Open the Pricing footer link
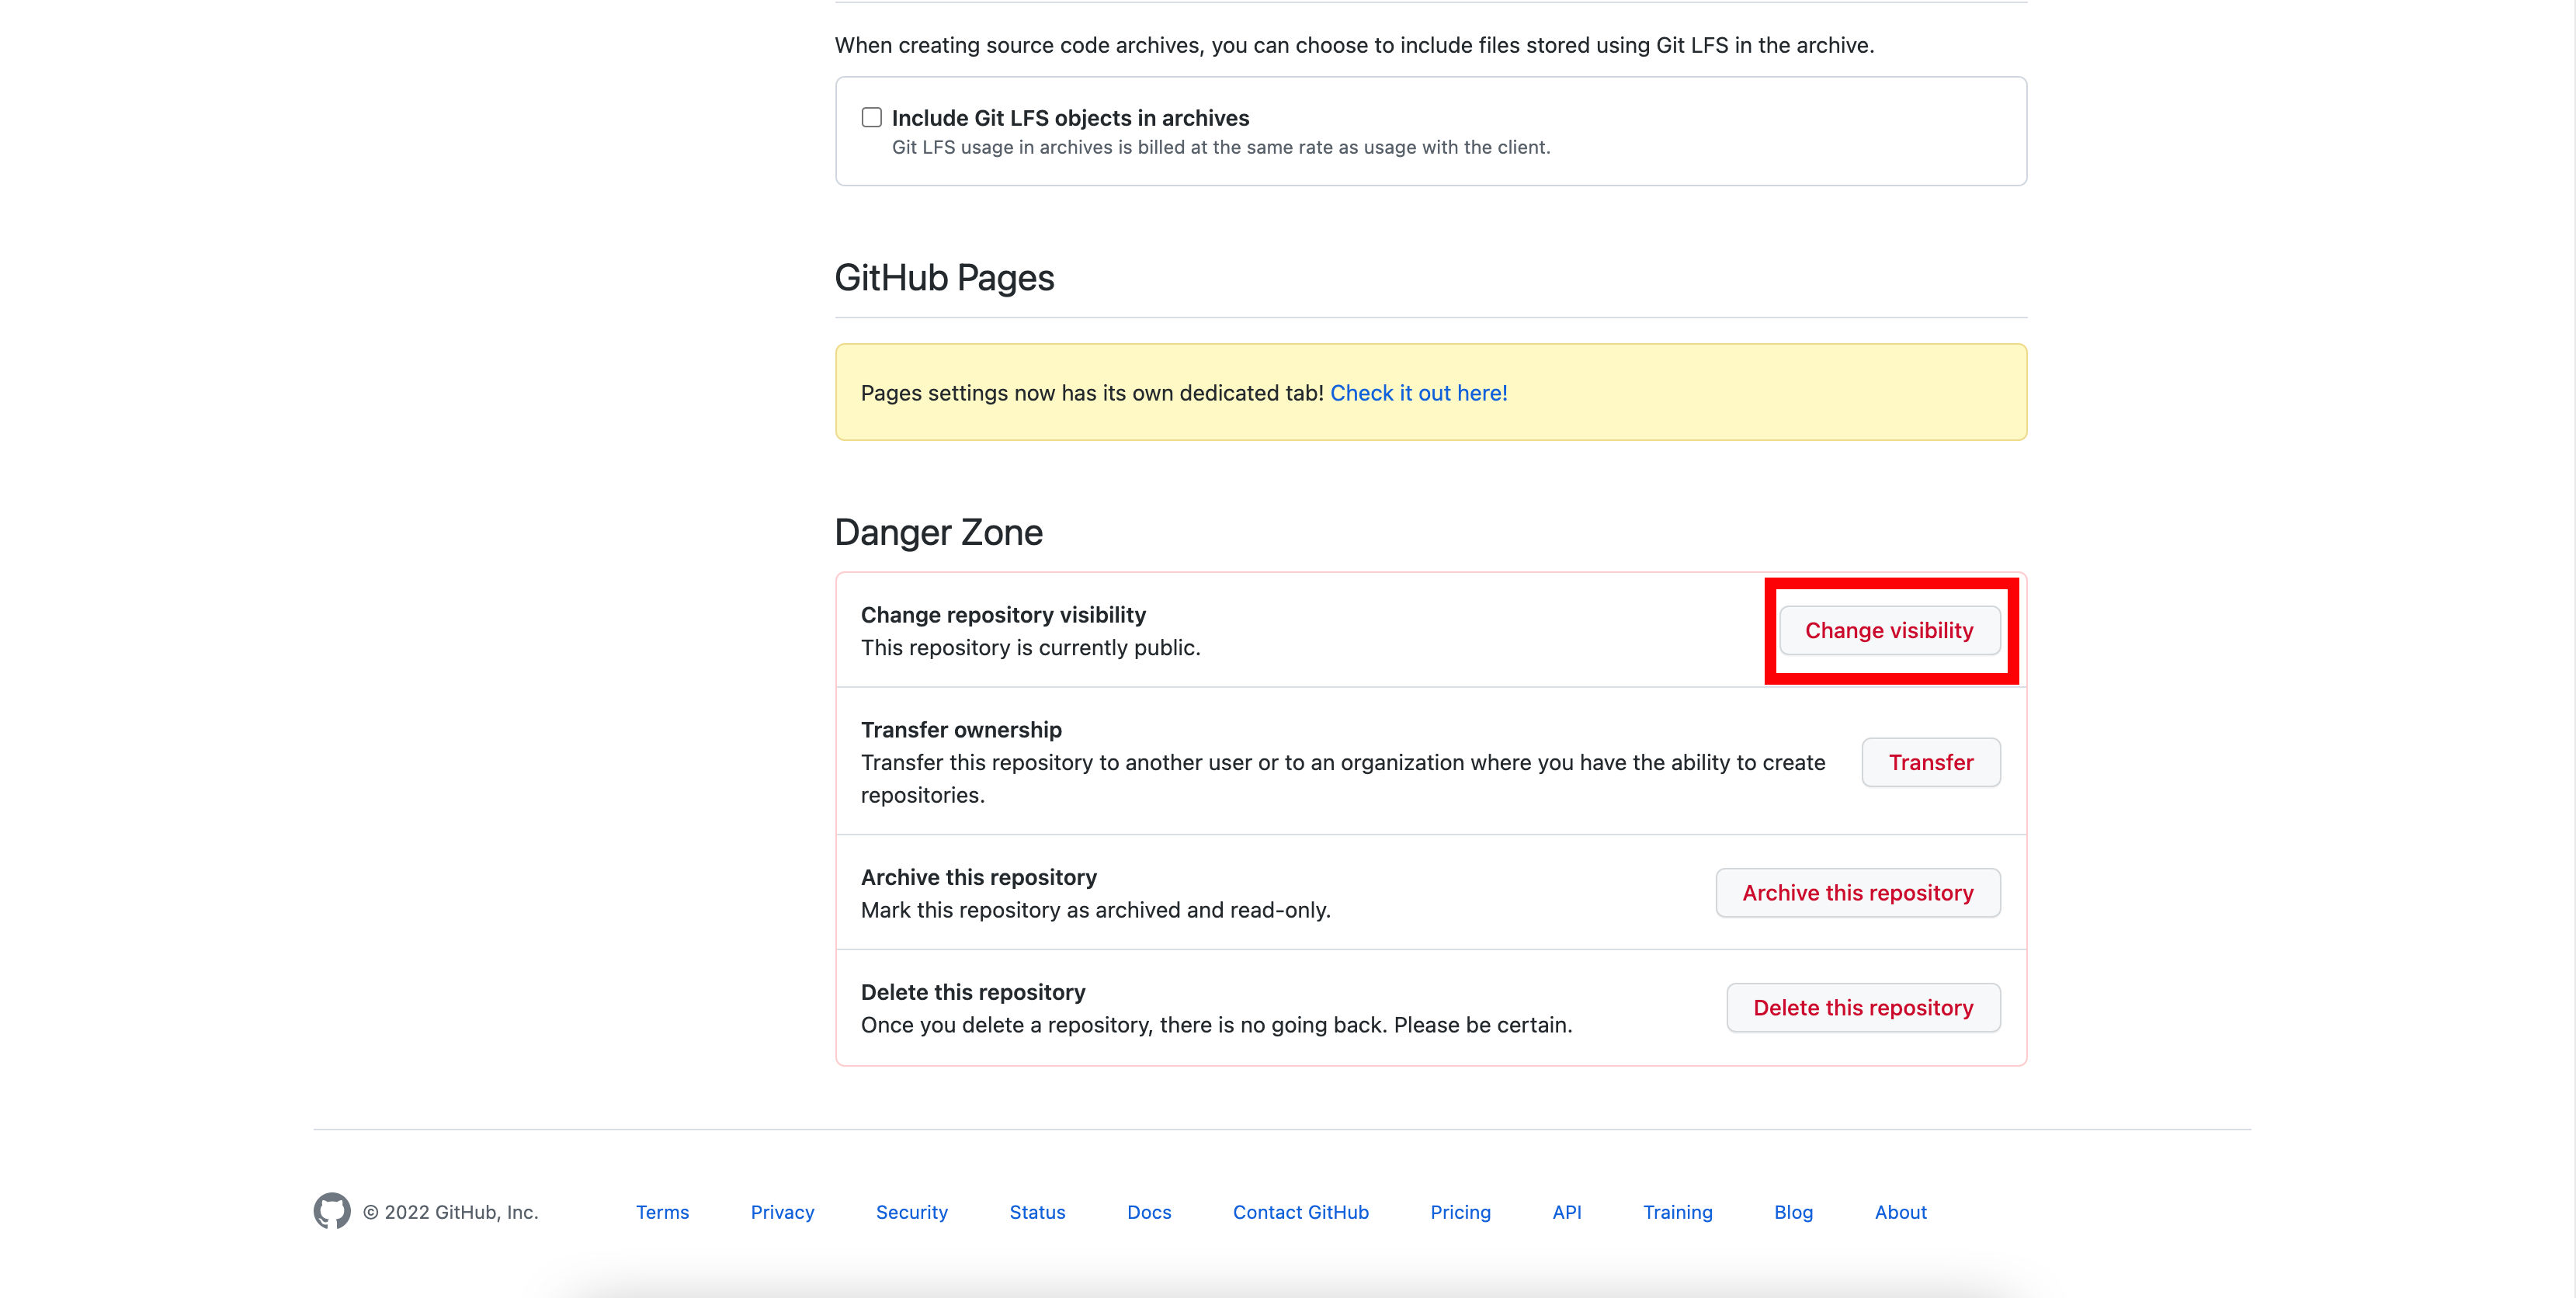The height and width of the screenshot is (1298, 2576). coord(1460,1212)
